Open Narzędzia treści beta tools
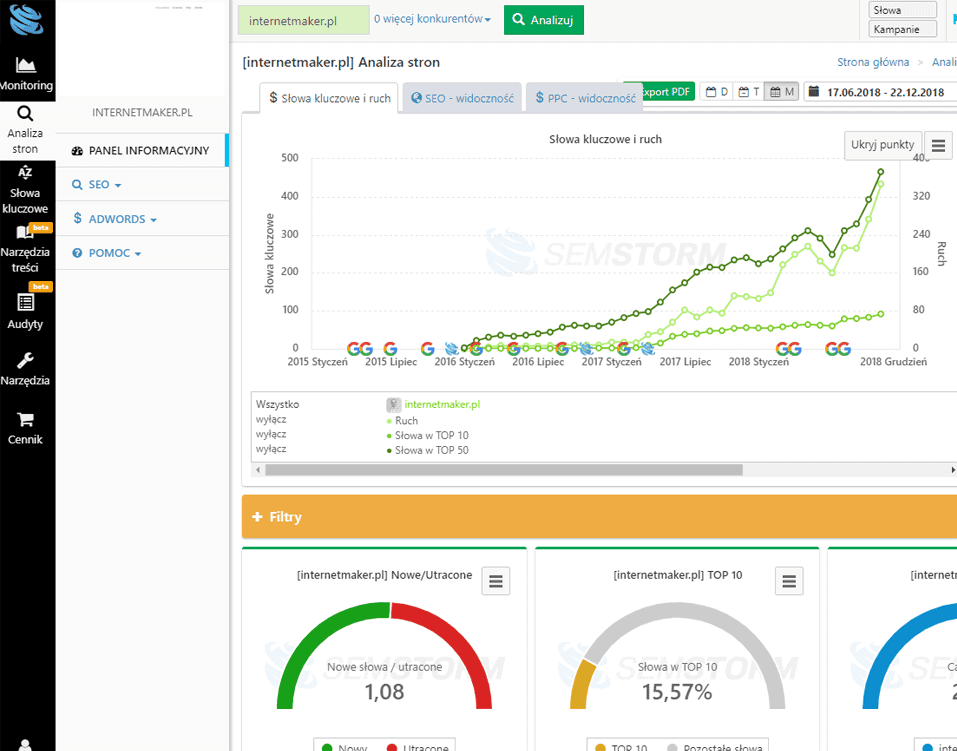 click(x=25, y=249)
